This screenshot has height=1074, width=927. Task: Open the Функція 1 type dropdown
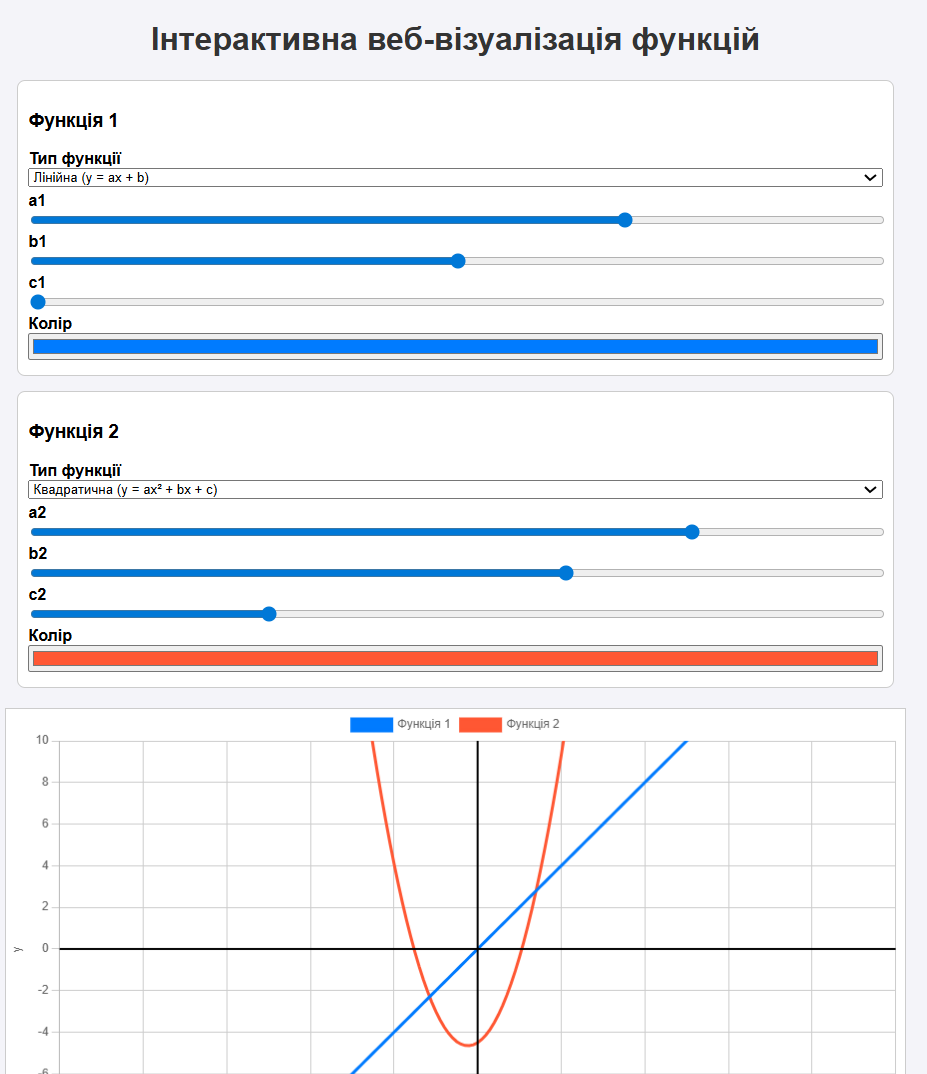pos(455,178)
